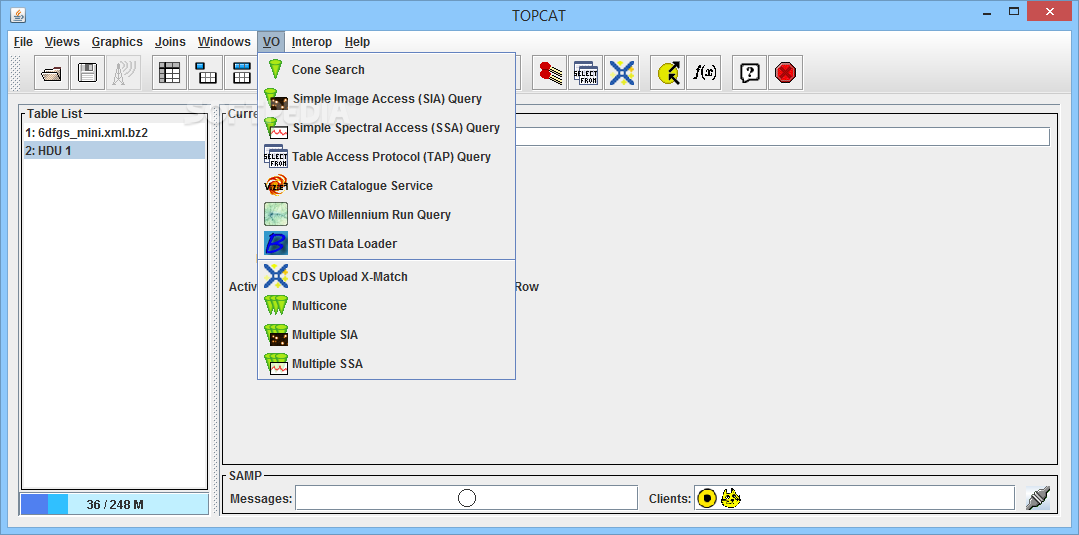Image resolution: width=1079 pixels, height=535 pixels.
Task: Open the File menu
Action: (23, 42)
